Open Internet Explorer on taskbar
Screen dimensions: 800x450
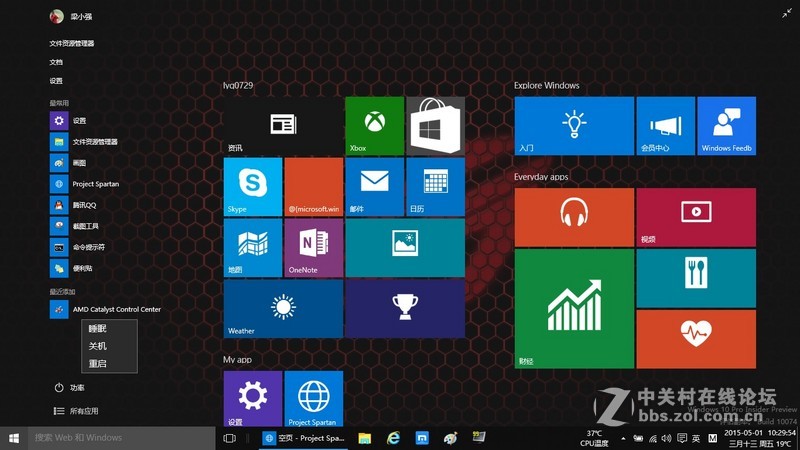pyautogui.click(x=393, y=438)
